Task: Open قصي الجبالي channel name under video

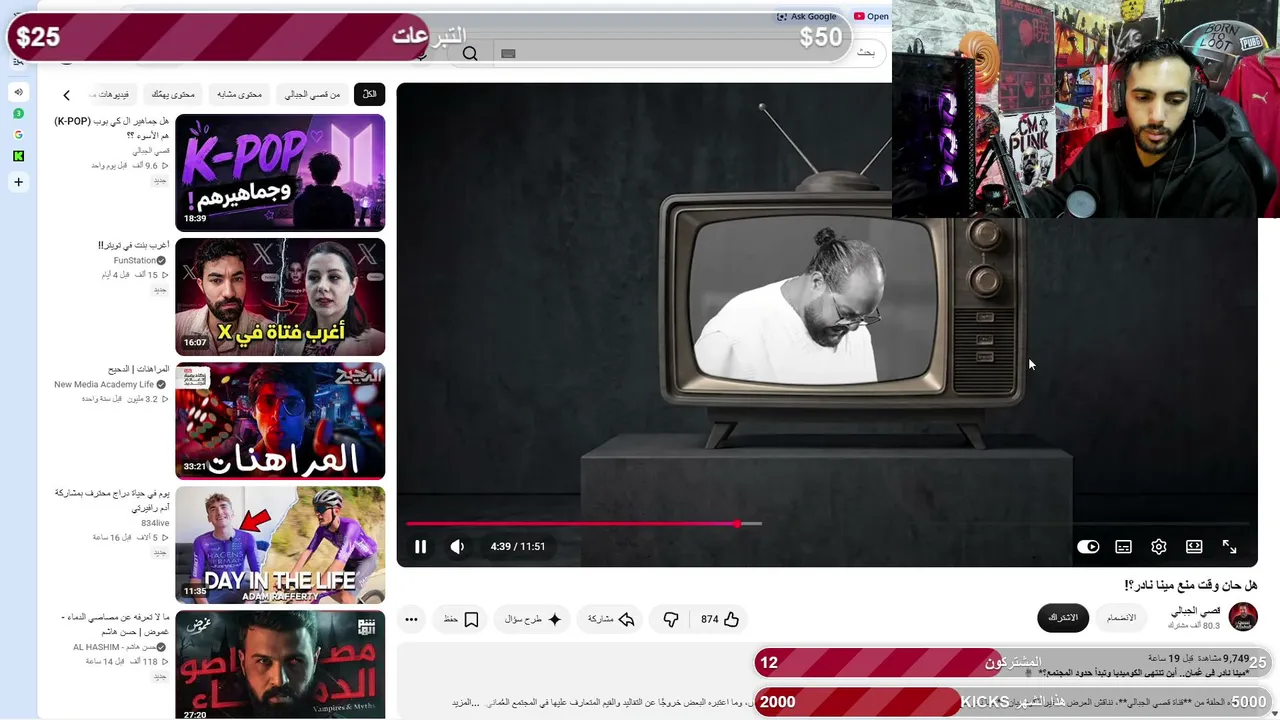Action: pyautogui.click(x=1196, y=611)
